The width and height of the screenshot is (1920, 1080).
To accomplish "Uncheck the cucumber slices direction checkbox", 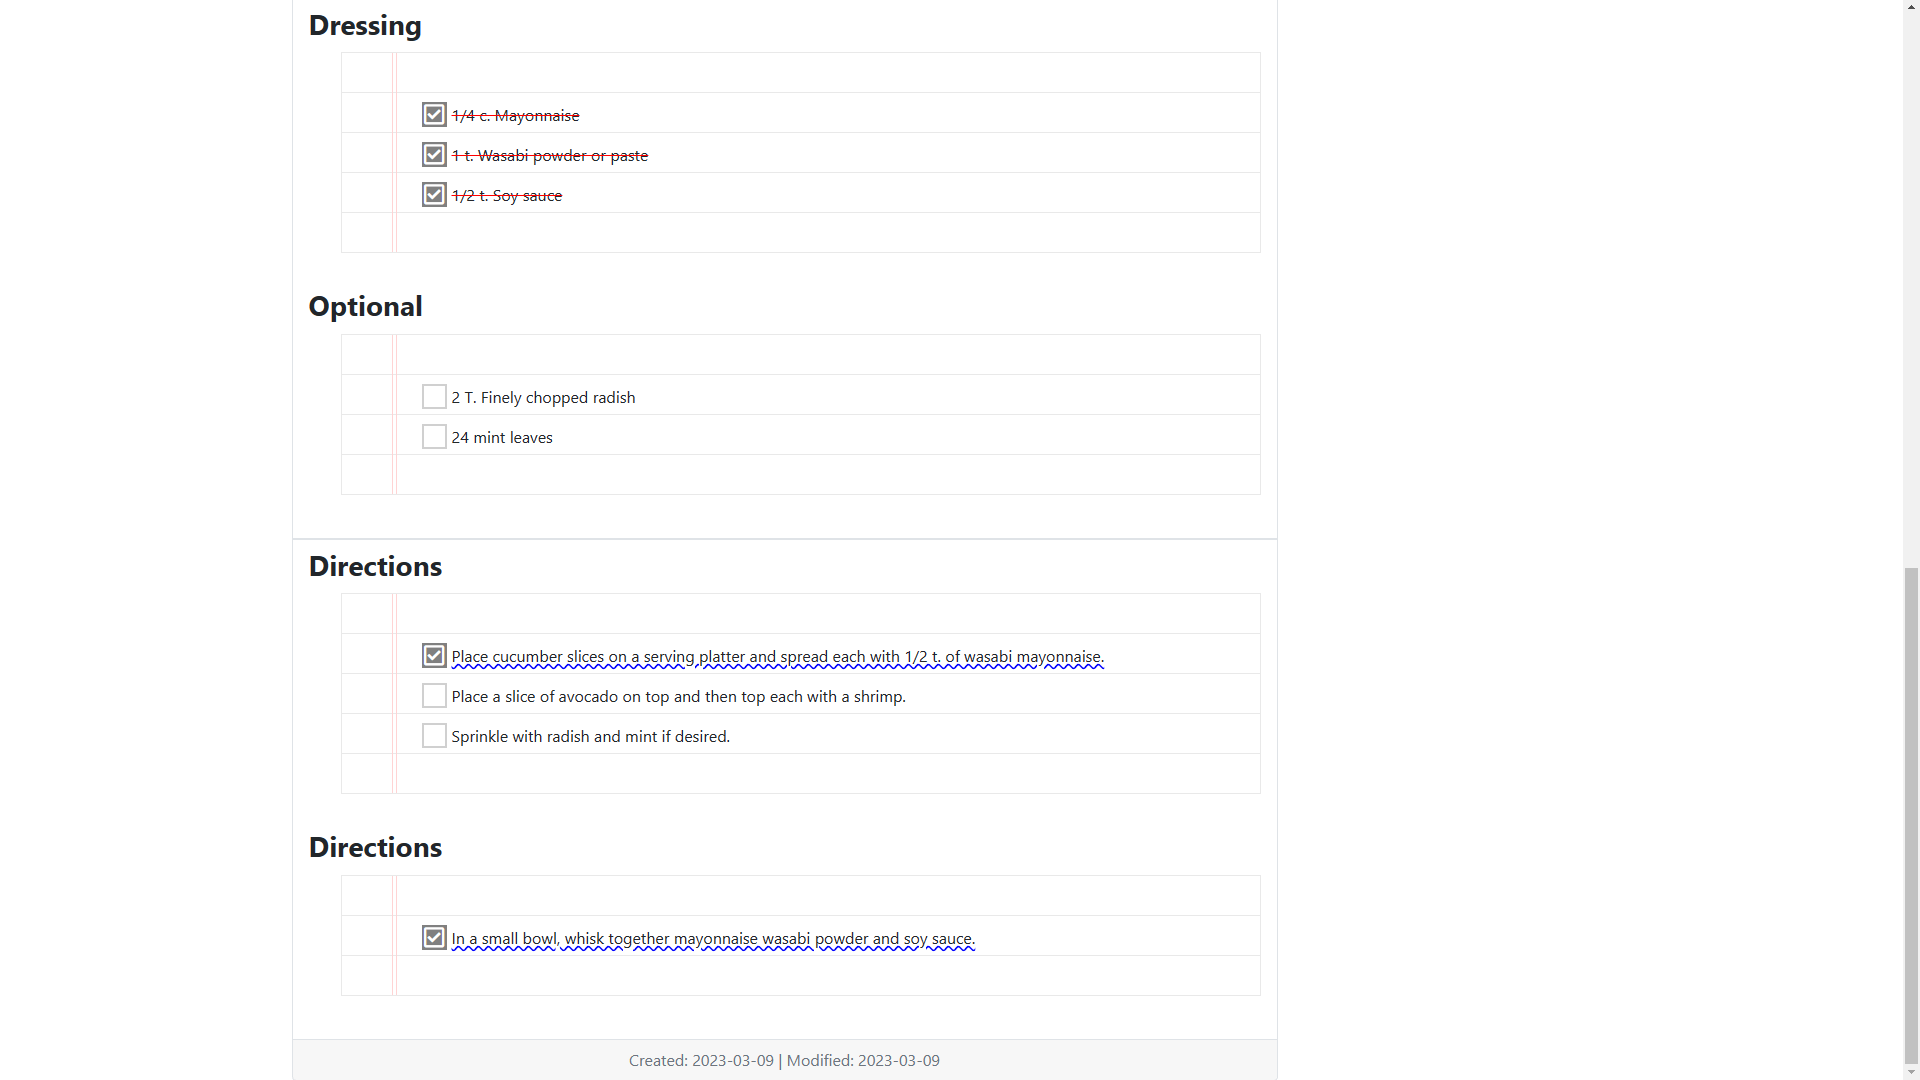I will tap(434, 656).
